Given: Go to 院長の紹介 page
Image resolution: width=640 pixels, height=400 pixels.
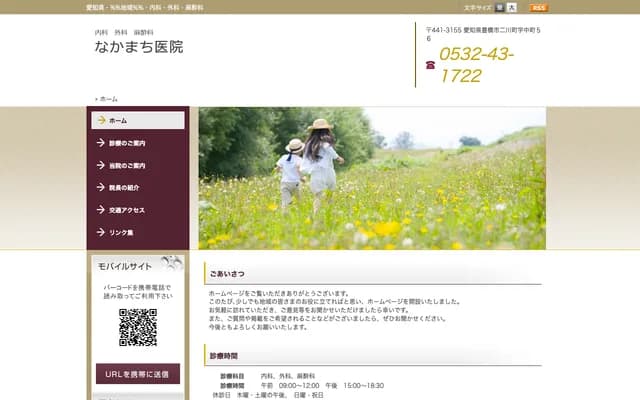Looking at the screenshot, I should (x=125, y=188).
